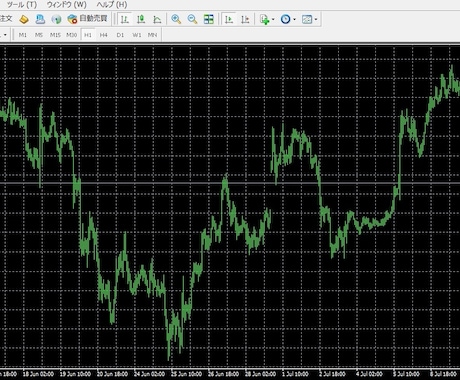460x380 pixels.
Task: Select the W1 weekly timeframe
Action: point(137,35)
